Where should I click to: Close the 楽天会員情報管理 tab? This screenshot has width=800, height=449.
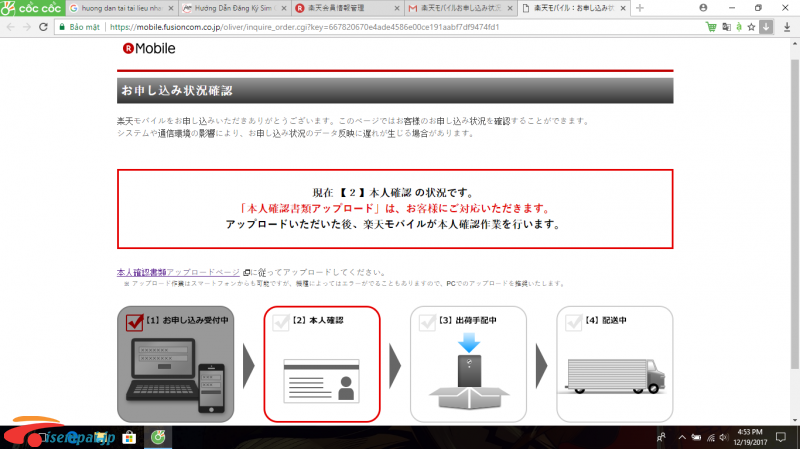click(x=397, y=8)
